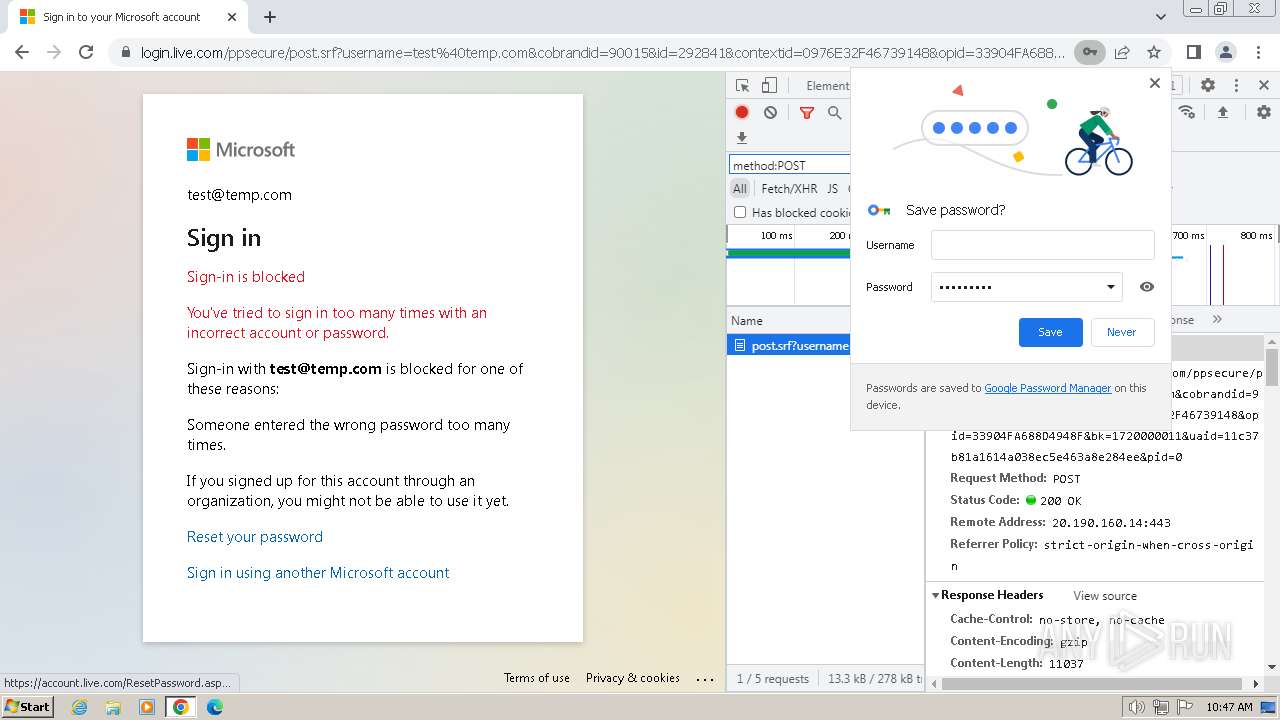This screenshot has width=1280, height=720.
Task: Click the key password manager icon in address bar
Action: (1090, 52)
